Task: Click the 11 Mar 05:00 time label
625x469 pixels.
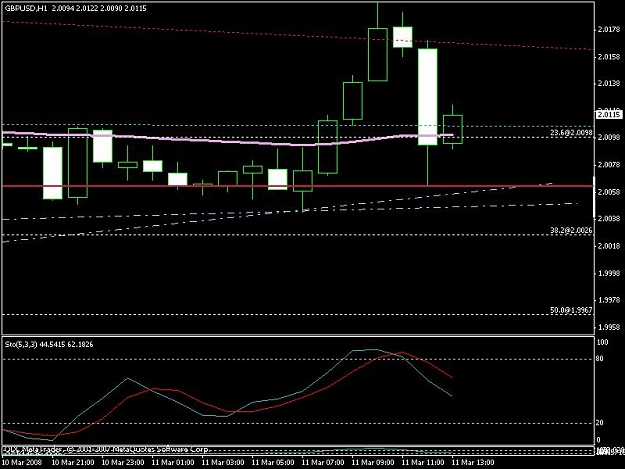Action: pos(273,462)
